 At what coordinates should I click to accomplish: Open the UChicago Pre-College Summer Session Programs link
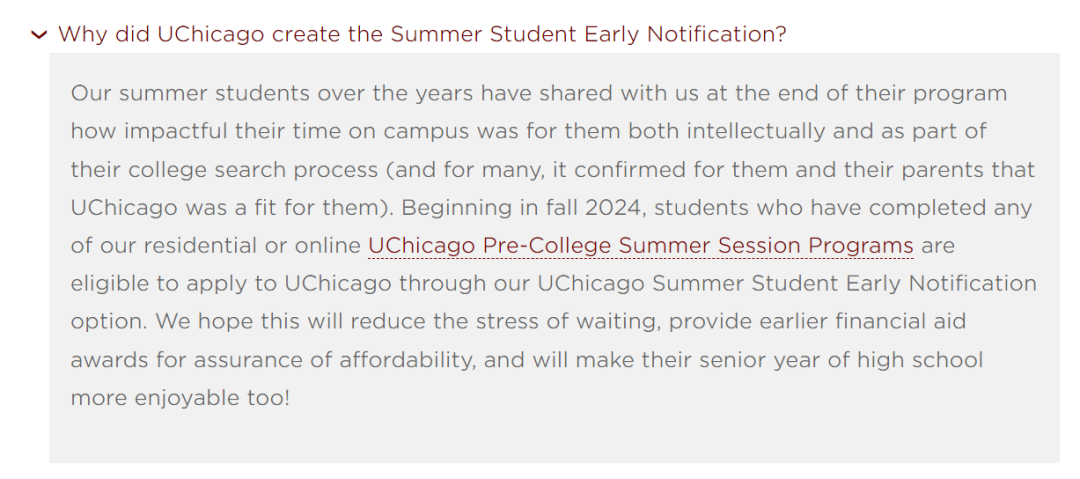click(x=641, y=245)
